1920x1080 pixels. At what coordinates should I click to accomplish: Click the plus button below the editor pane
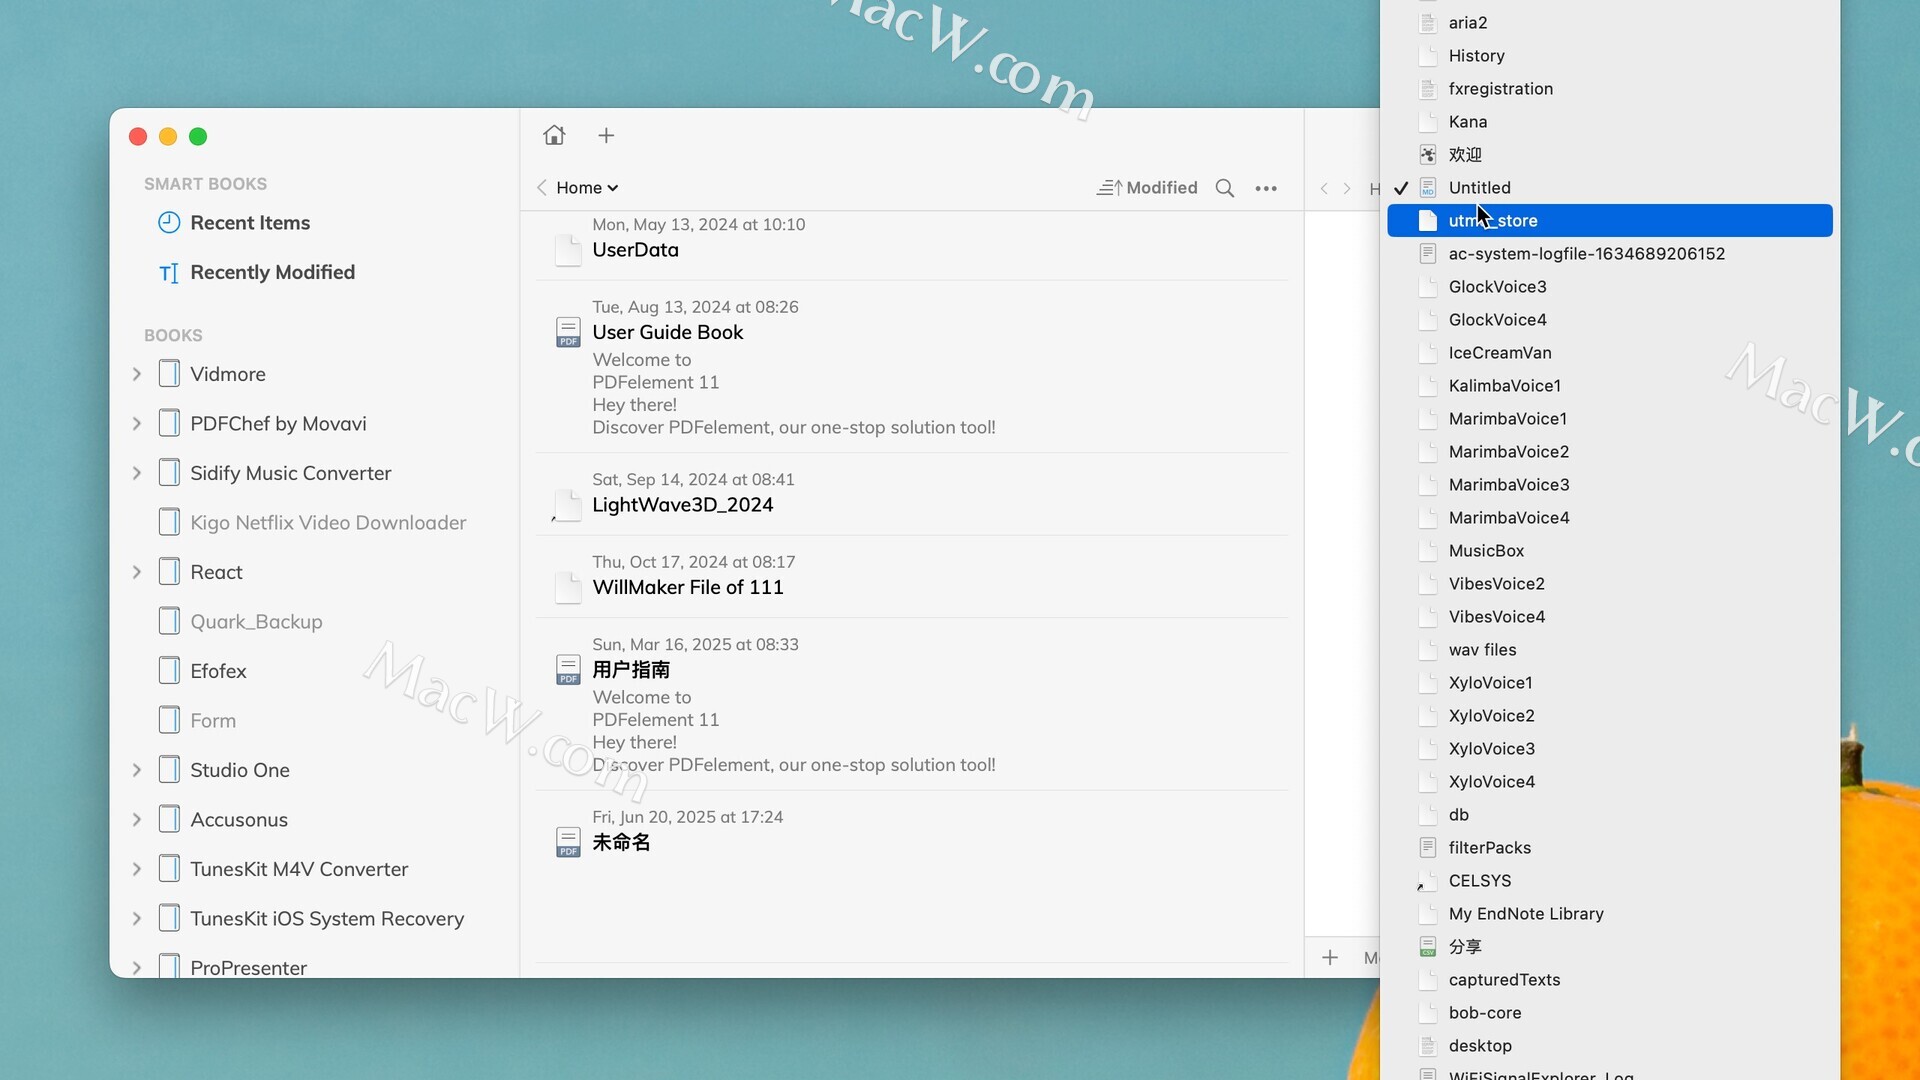[x=1330, y=958]
